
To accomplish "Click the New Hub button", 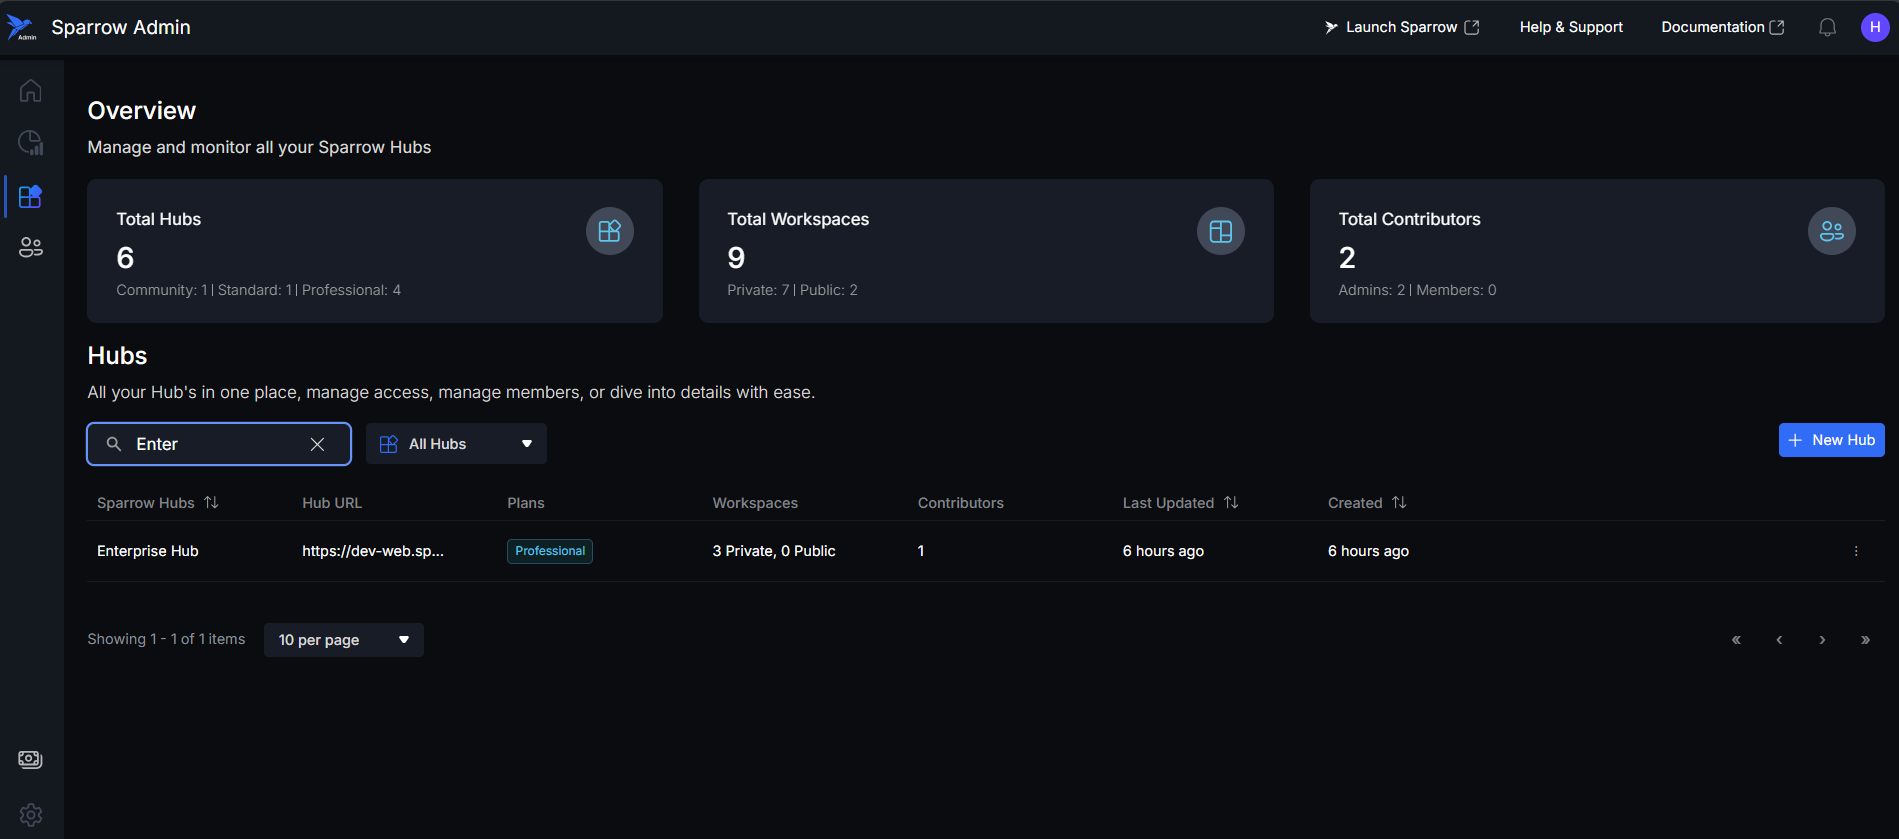I will (1831, 440).
